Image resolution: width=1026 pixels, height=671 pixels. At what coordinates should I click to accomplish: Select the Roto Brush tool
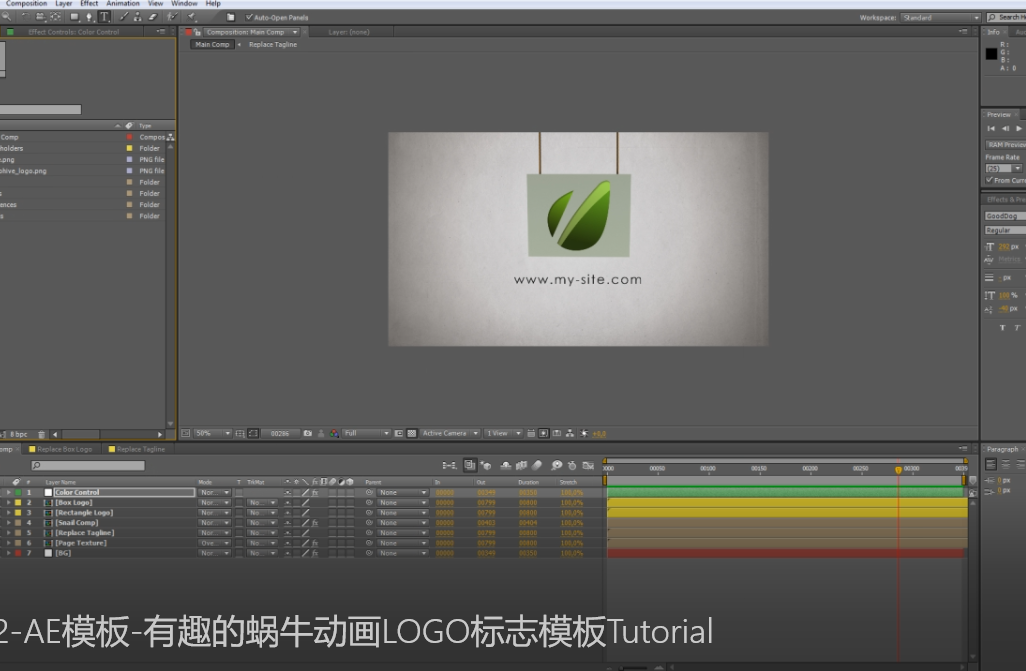[172, 17]
